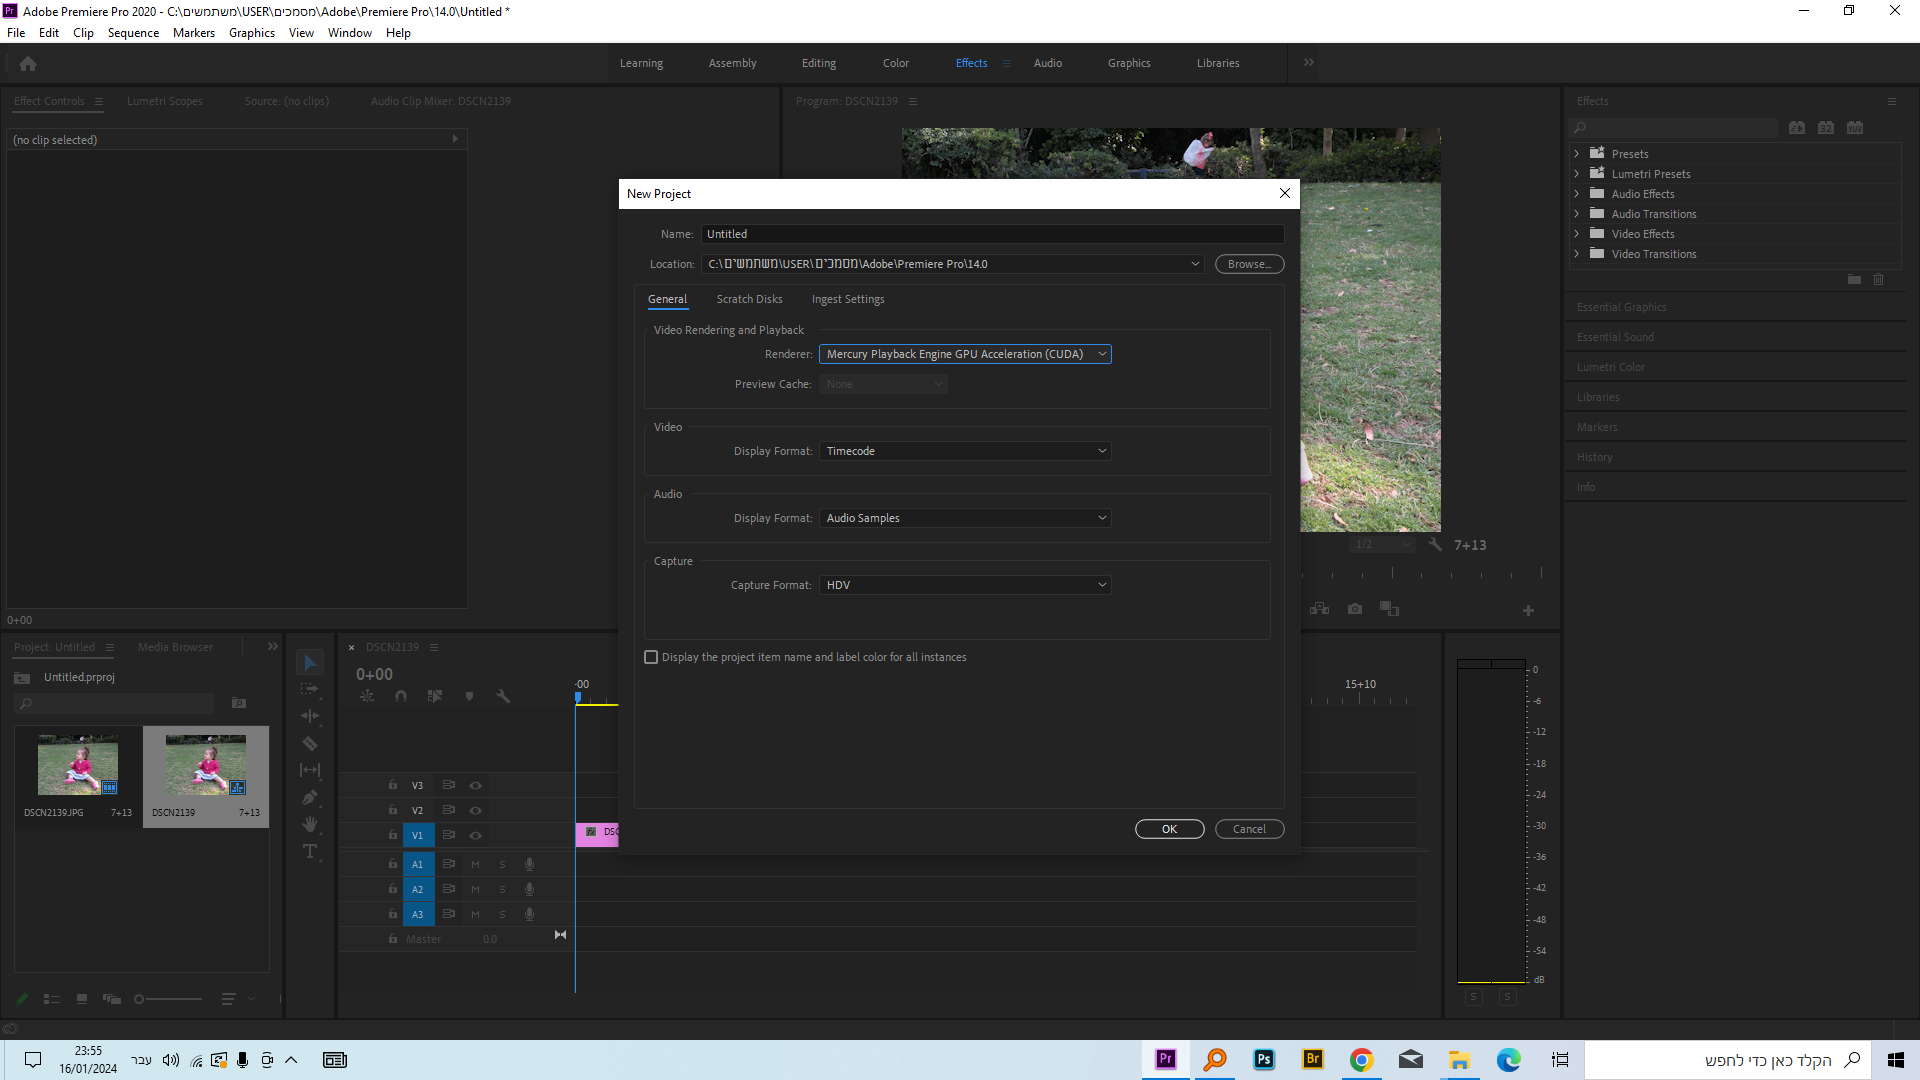Select the Selection arrow tool
This screenshot has width=1920, height=1080.
[310, 663]
